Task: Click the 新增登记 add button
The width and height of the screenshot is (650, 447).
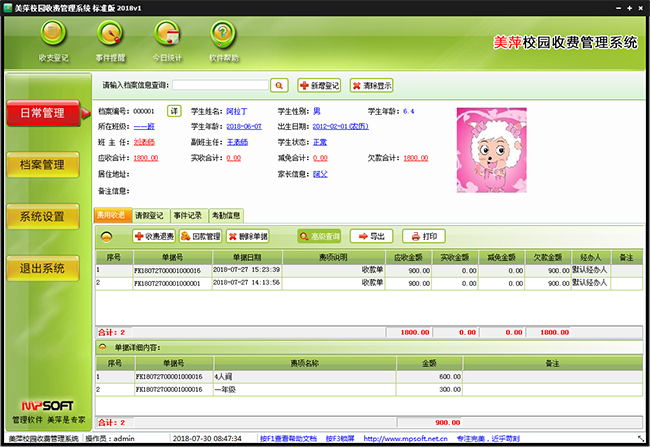Action: tap(320, 86)
